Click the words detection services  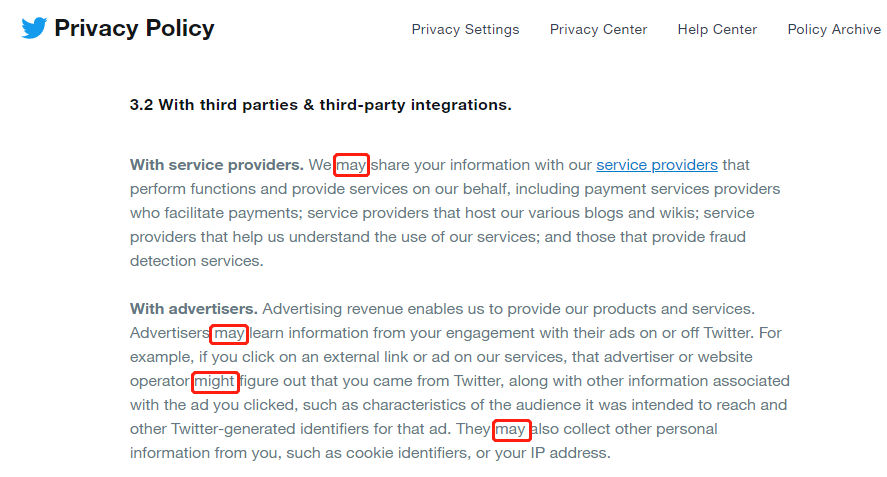pos(196,261)
